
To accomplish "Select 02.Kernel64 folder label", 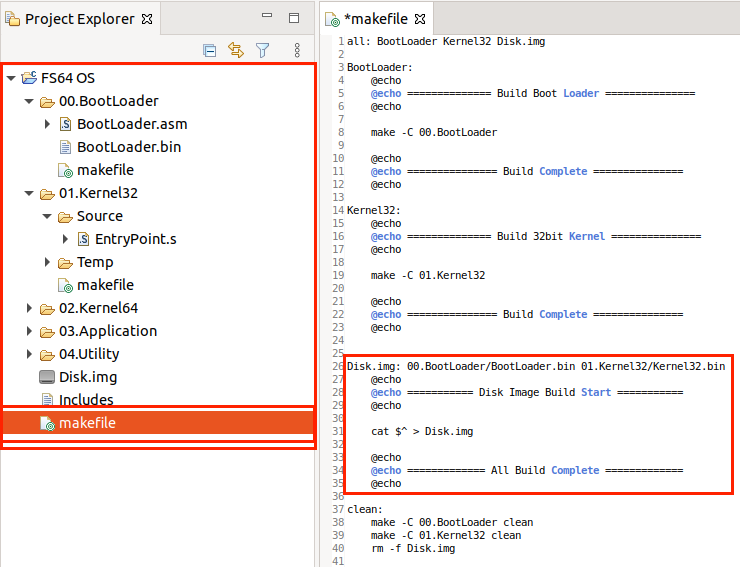I will point(98,308).
